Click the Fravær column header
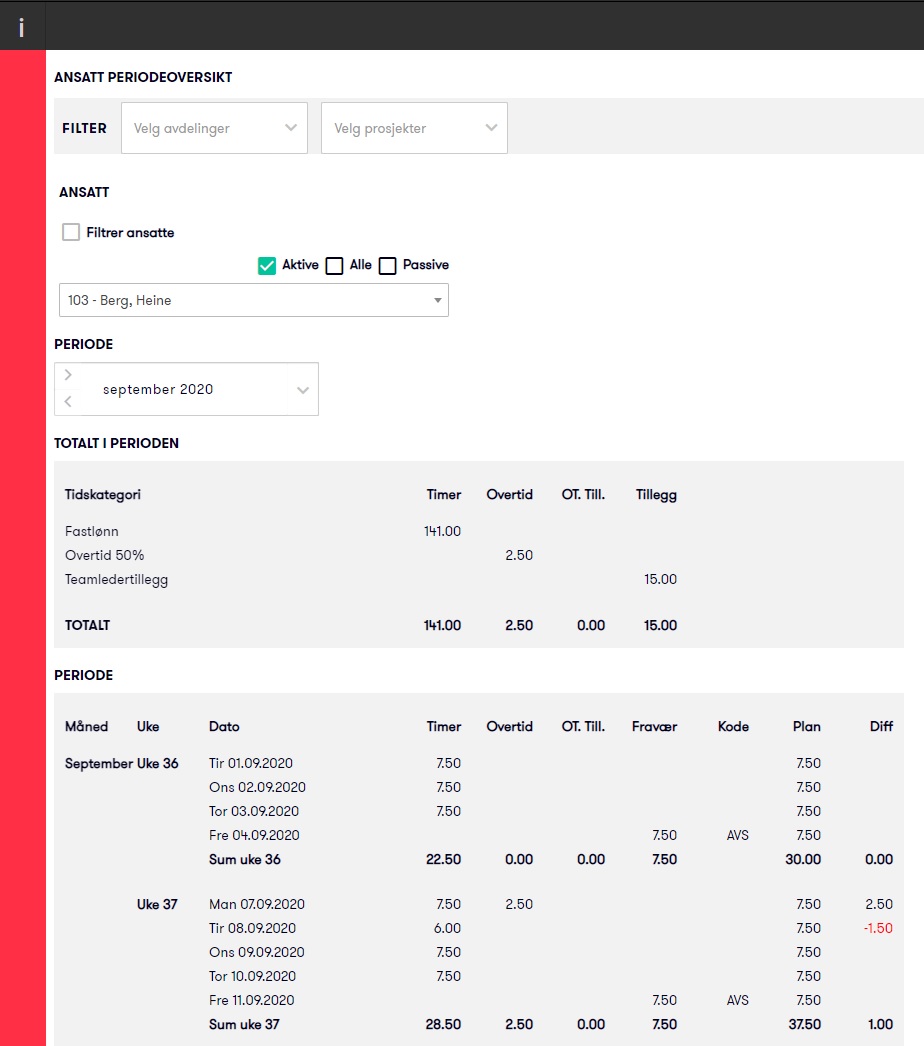This screenshot has height=1046, width=924. click(654, 726)
